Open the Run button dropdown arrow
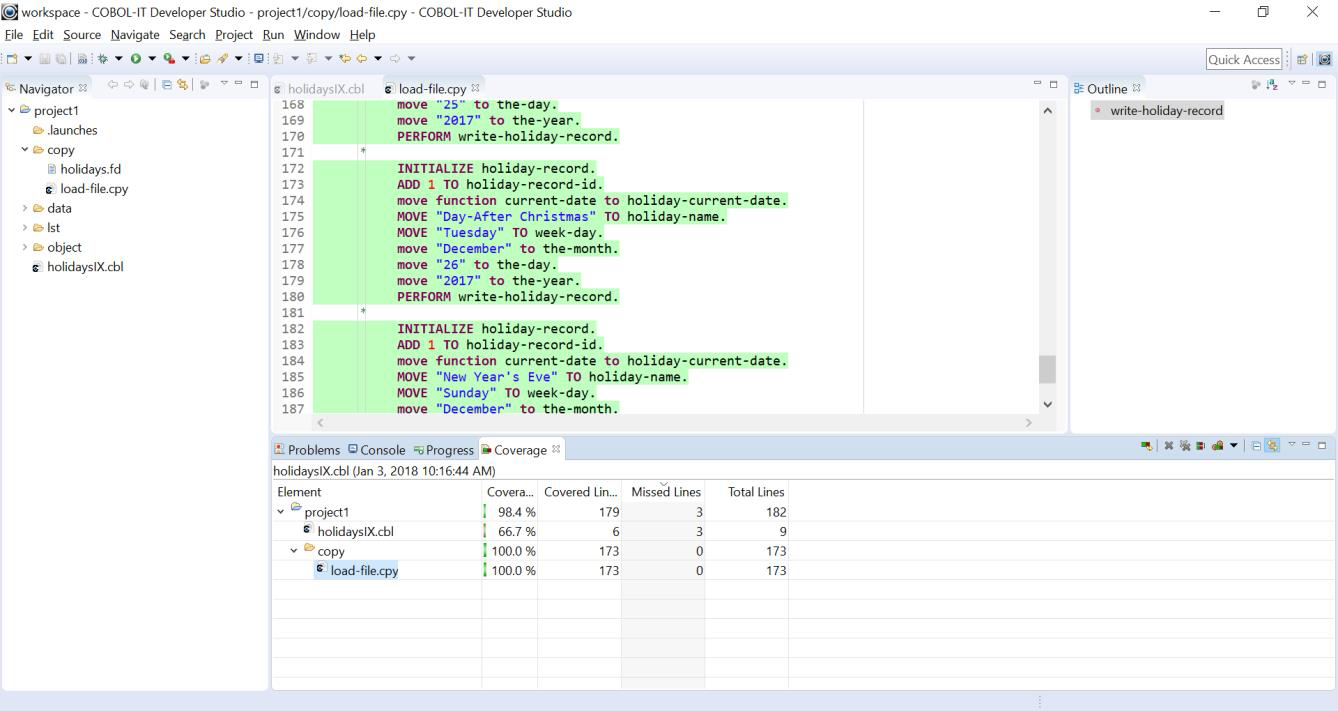 tap(151, 60)
